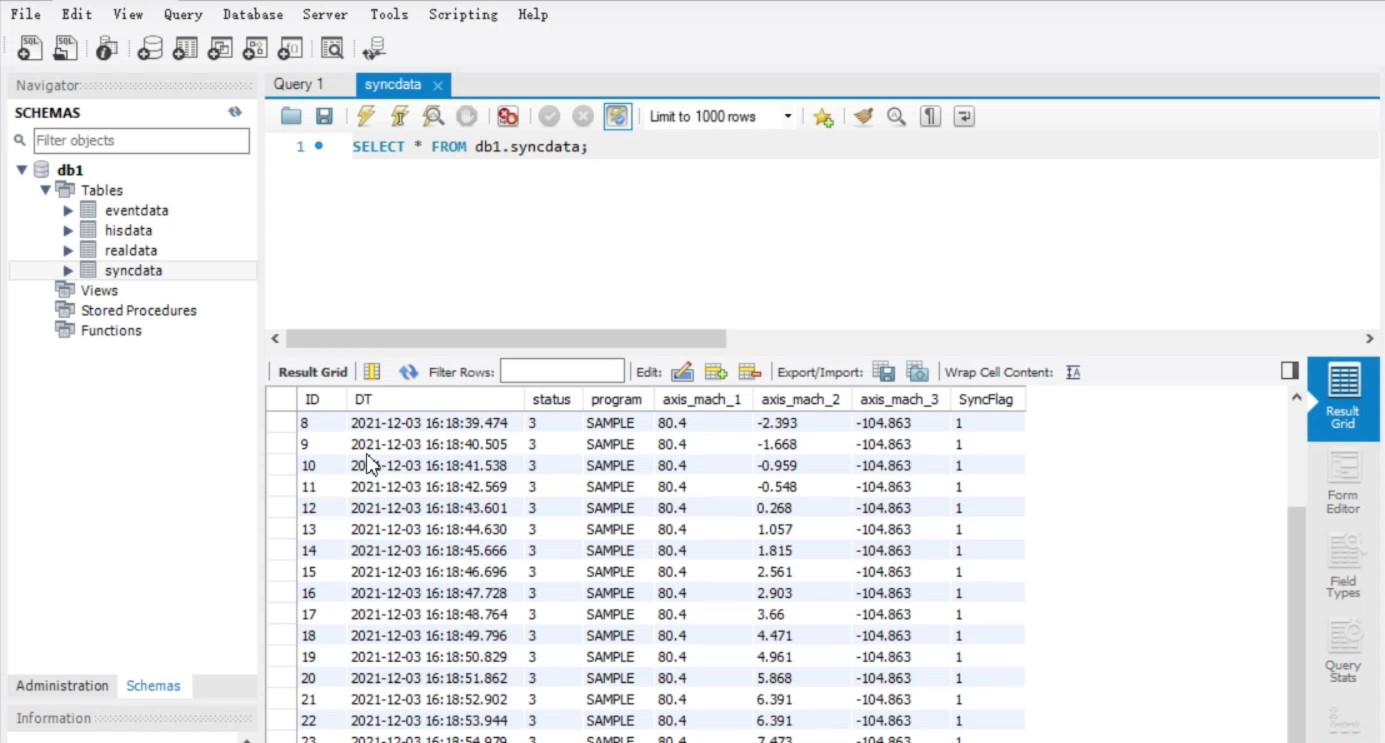Toggle the result side panel visibility
Image resolution: width=1385 pixels, height=743 pixels.
click(x=1290, y=371)
